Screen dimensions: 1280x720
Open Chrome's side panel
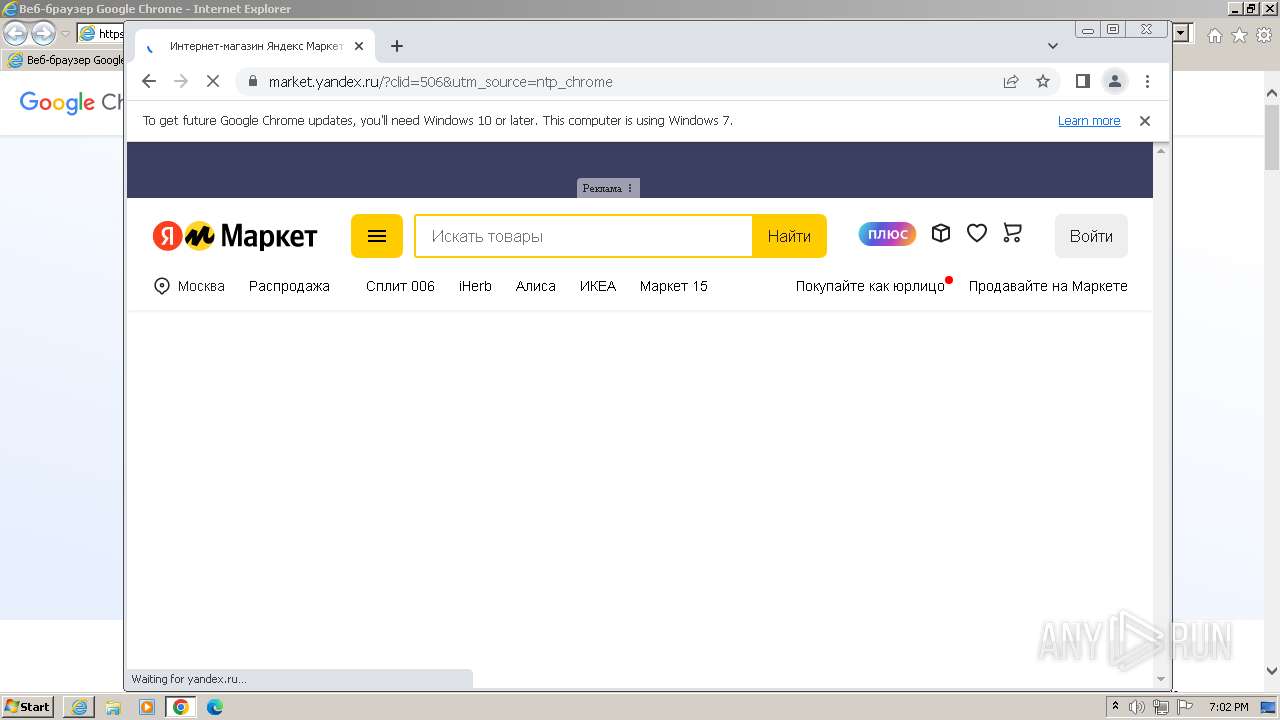(1082, 82)
